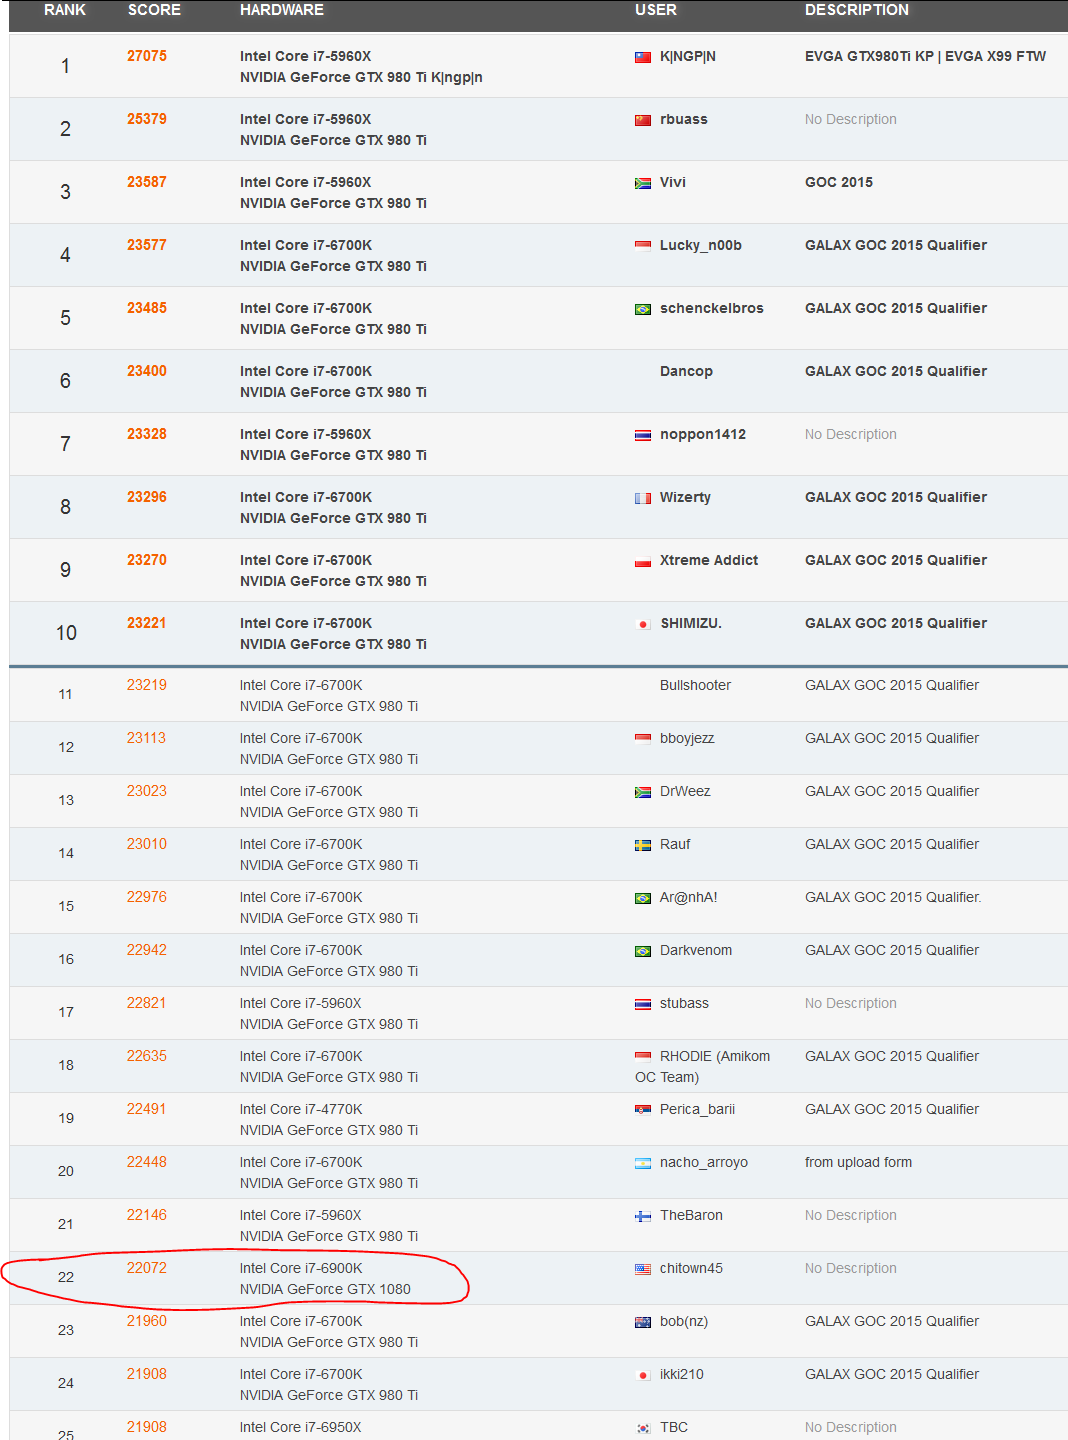This screenshot has height=1440, width=1068.
Task: Open user profile K|NGP|N
Action: pos(688,57)
